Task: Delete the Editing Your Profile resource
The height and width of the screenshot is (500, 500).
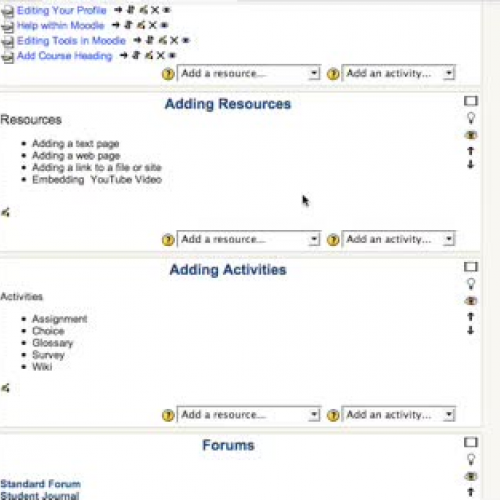Action: tap(155, 10)
